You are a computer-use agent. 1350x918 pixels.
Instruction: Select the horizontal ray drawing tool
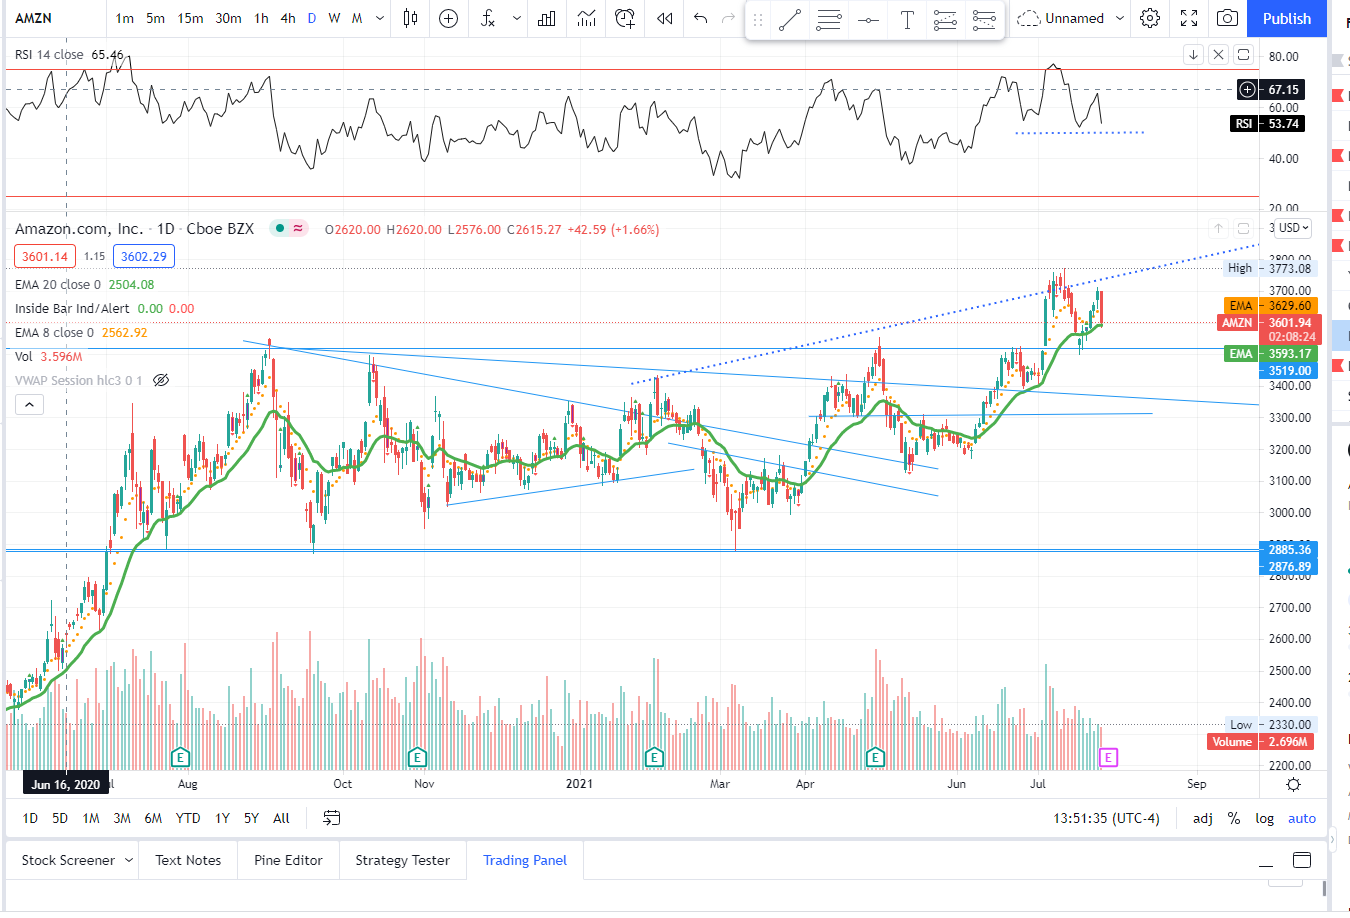coord(868,20)
